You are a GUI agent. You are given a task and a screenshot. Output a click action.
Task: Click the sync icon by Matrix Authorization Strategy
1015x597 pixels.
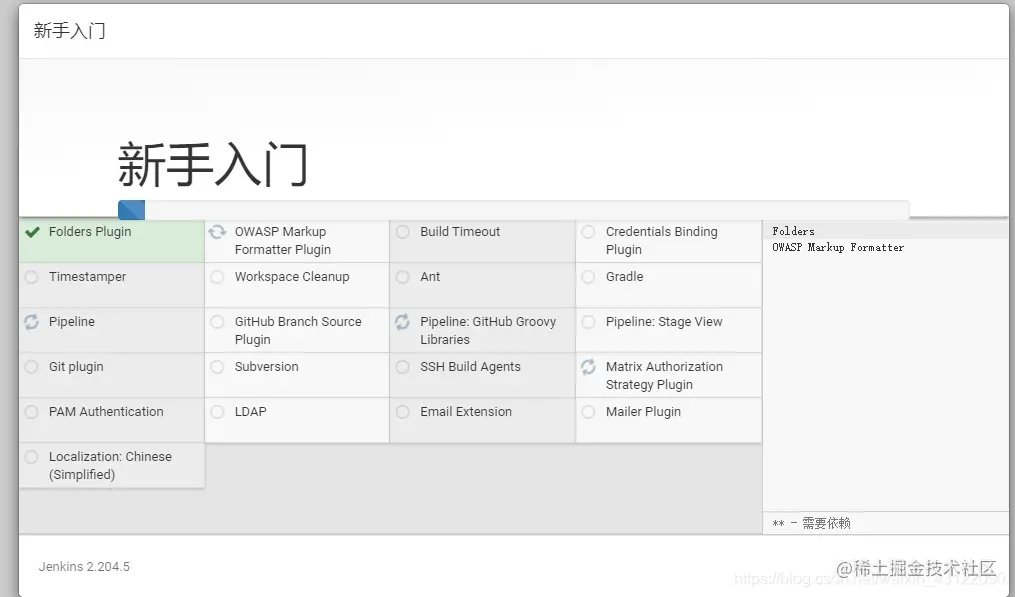point(588,367)
